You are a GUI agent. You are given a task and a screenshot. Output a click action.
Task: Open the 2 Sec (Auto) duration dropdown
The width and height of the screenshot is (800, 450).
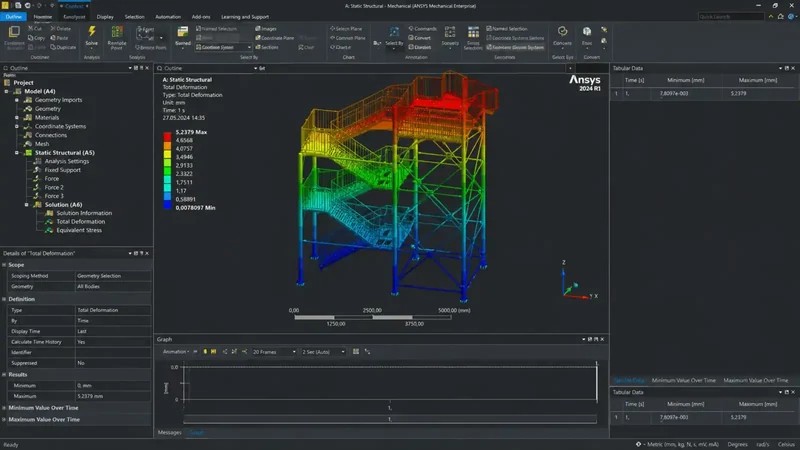(x=323, y=352)
